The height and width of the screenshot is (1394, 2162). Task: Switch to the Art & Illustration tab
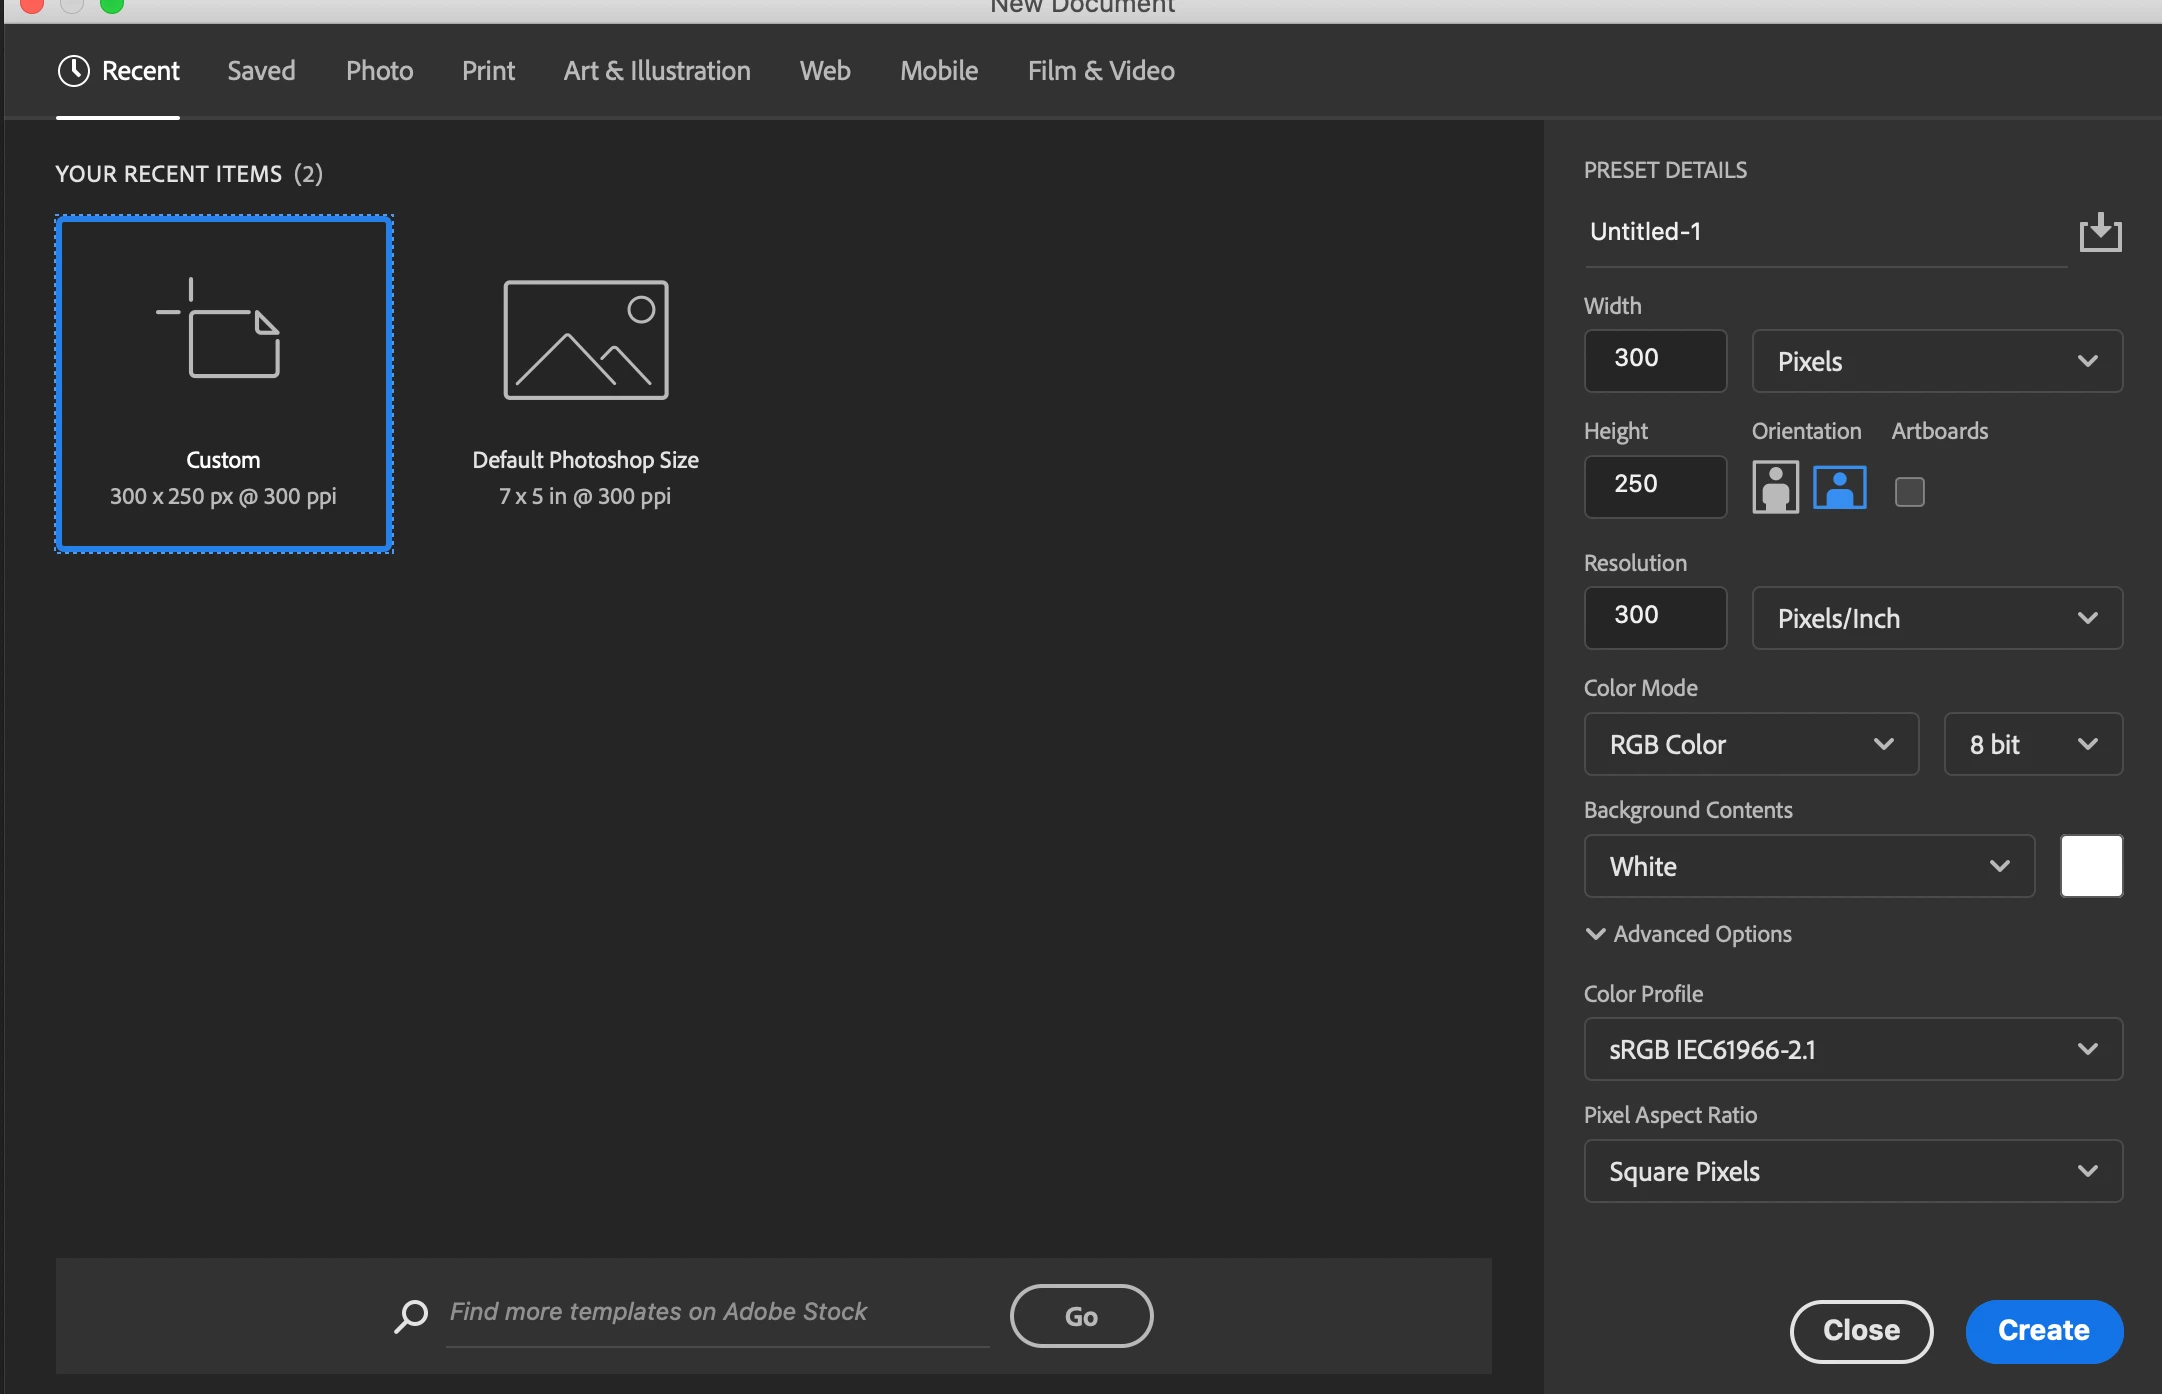[657, 71]
